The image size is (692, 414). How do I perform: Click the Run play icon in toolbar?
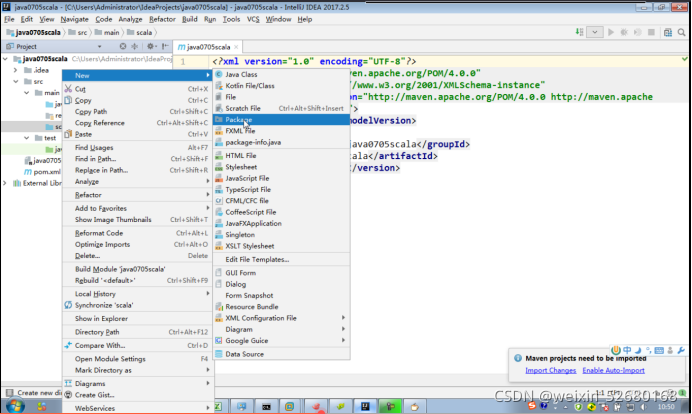(x=611, y=32)
